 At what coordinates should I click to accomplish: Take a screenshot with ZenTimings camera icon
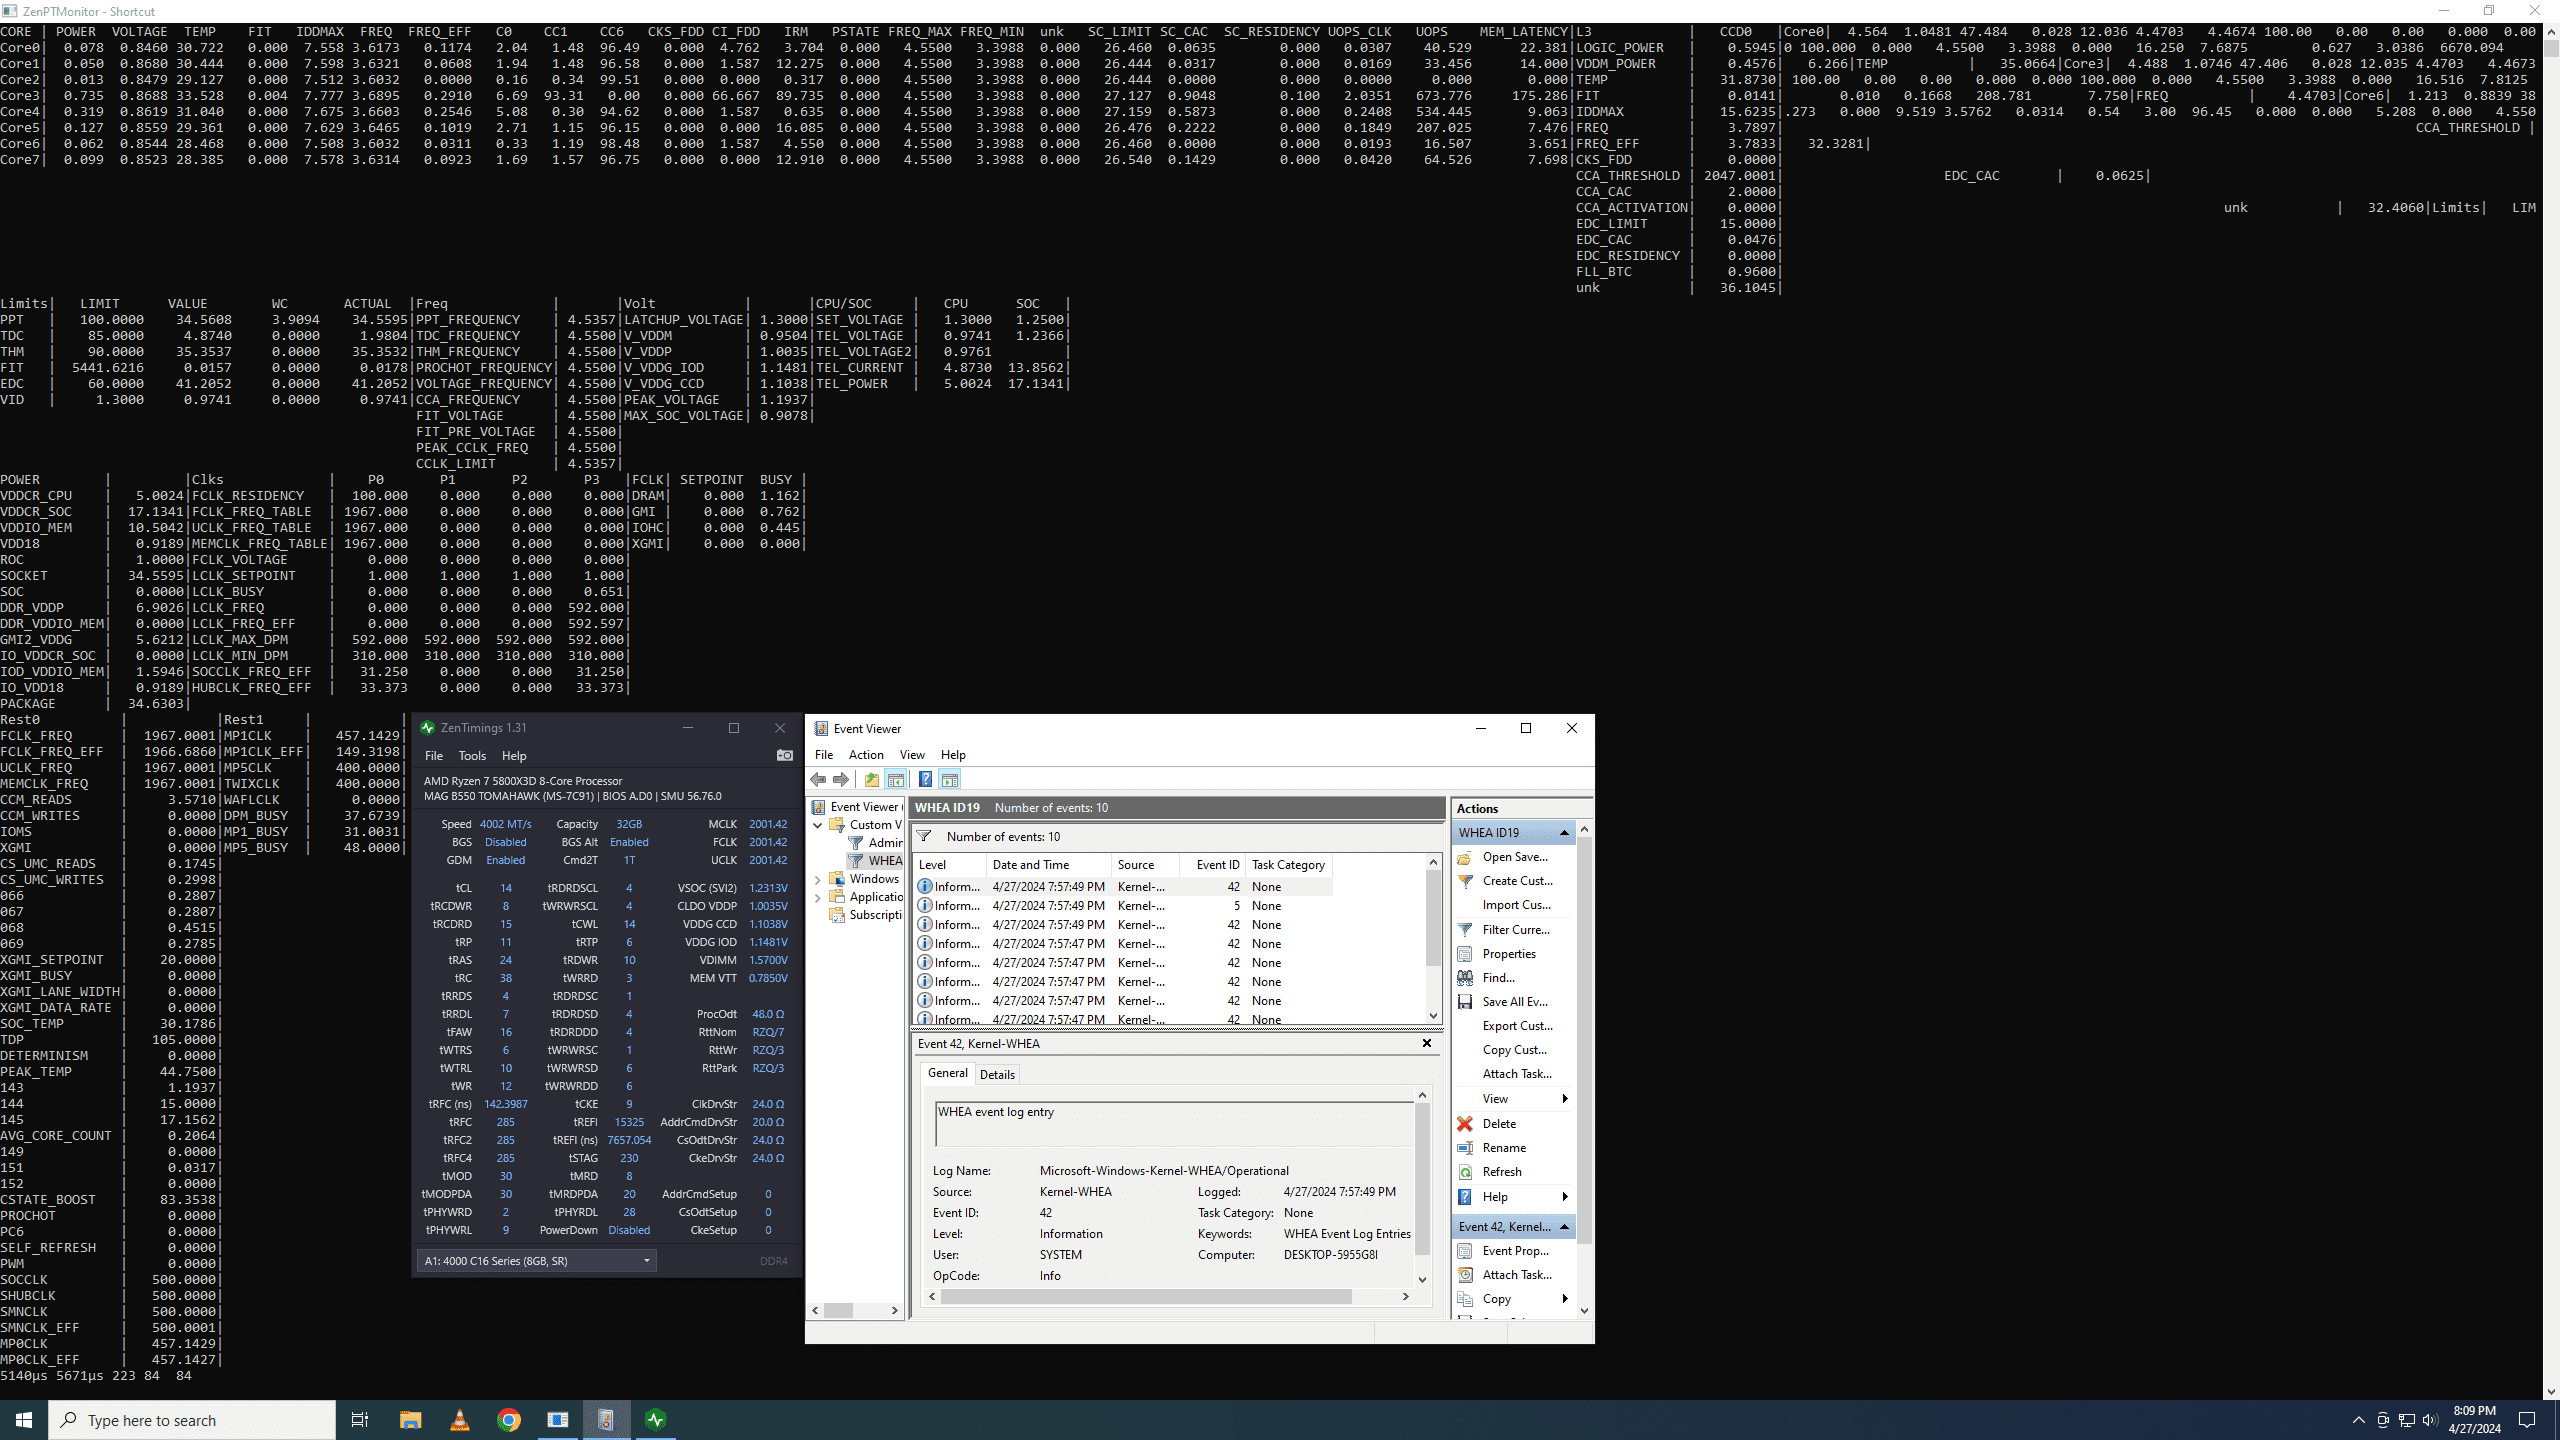(x=785, y=756)
